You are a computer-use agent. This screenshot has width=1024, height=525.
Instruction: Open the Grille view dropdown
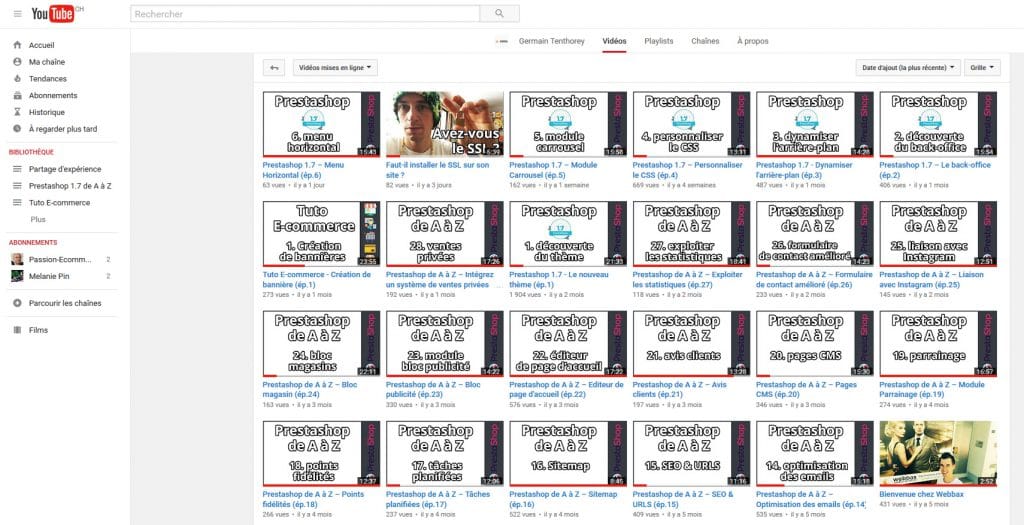tap(982, 68)
